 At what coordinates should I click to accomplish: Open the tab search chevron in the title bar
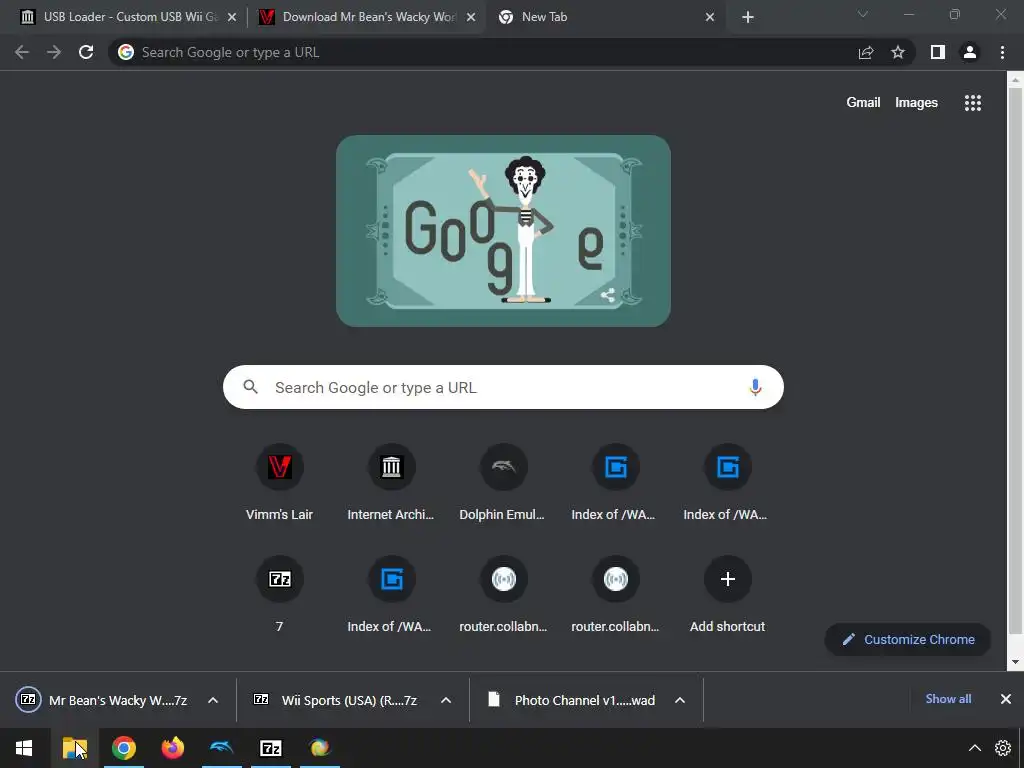point(863,14)
